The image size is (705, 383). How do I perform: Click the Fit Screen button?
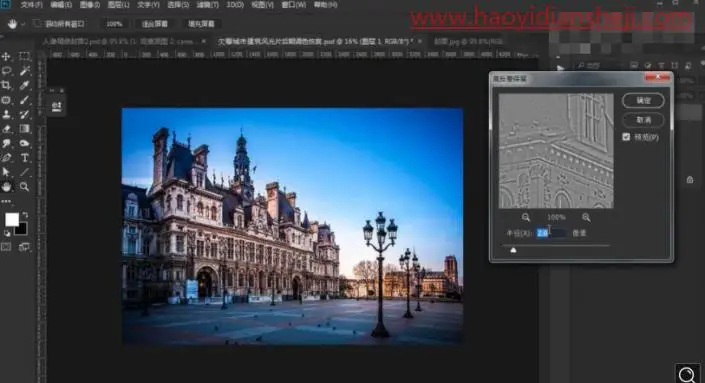[155, 24]
